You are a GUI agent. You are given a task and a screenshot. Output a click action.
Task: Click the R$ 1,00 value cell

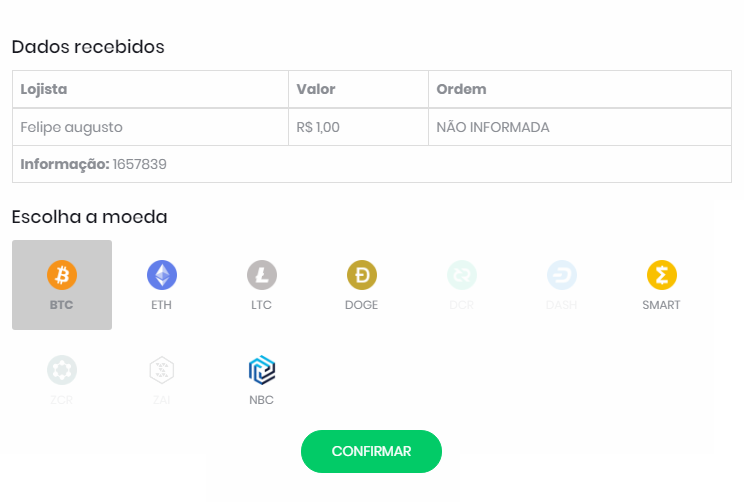tap(359, 127)
